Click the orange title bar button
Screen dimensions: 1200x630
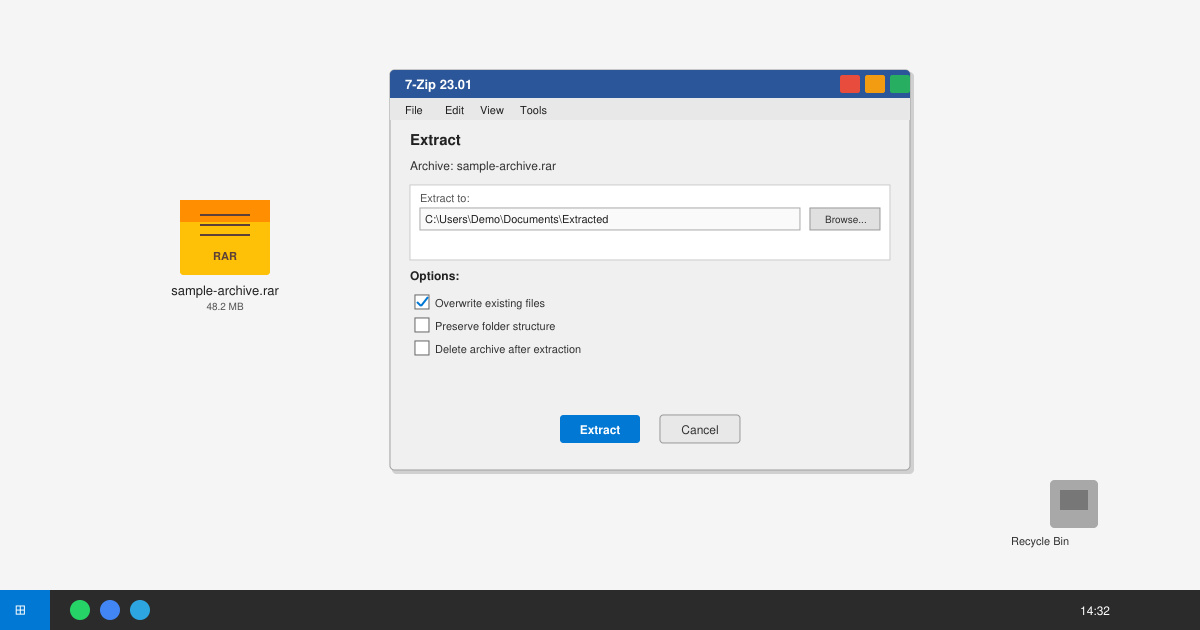pos(875,84)
